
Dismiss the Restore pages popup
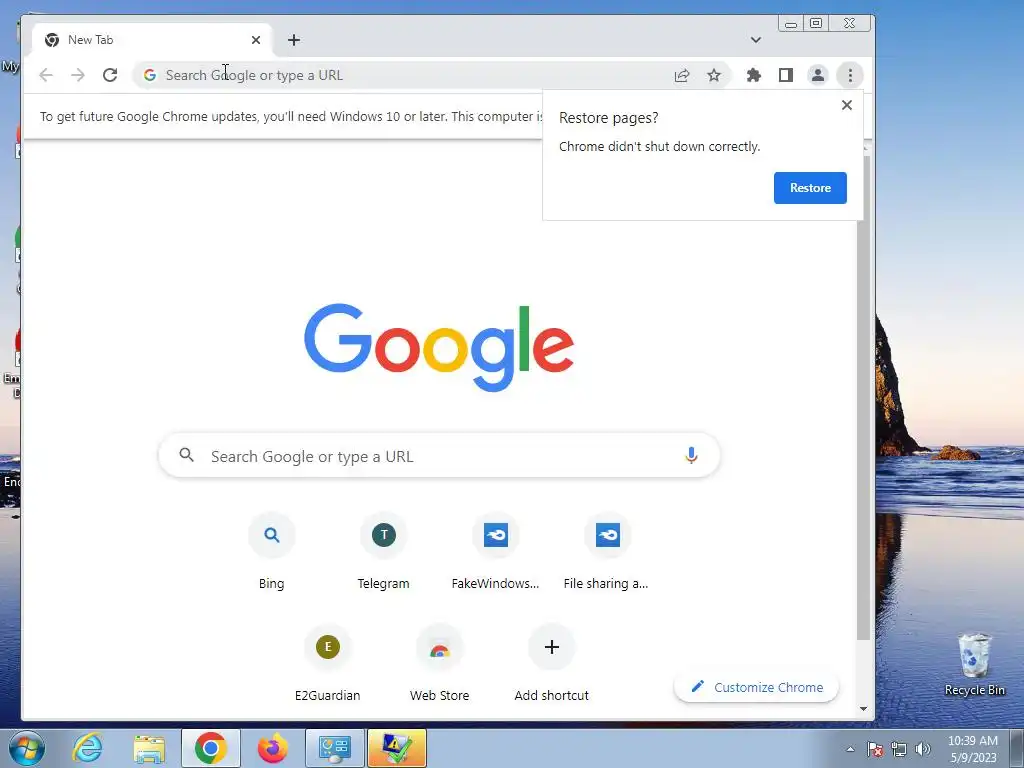pos(846,105)
